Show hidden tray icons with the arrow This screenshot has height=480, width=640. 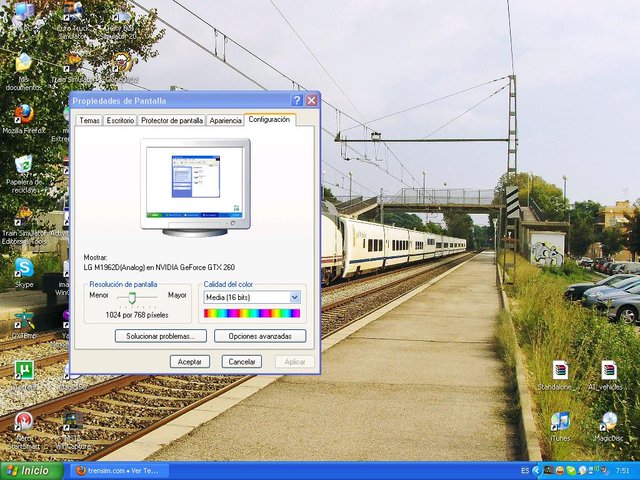[x=536, y=470]
